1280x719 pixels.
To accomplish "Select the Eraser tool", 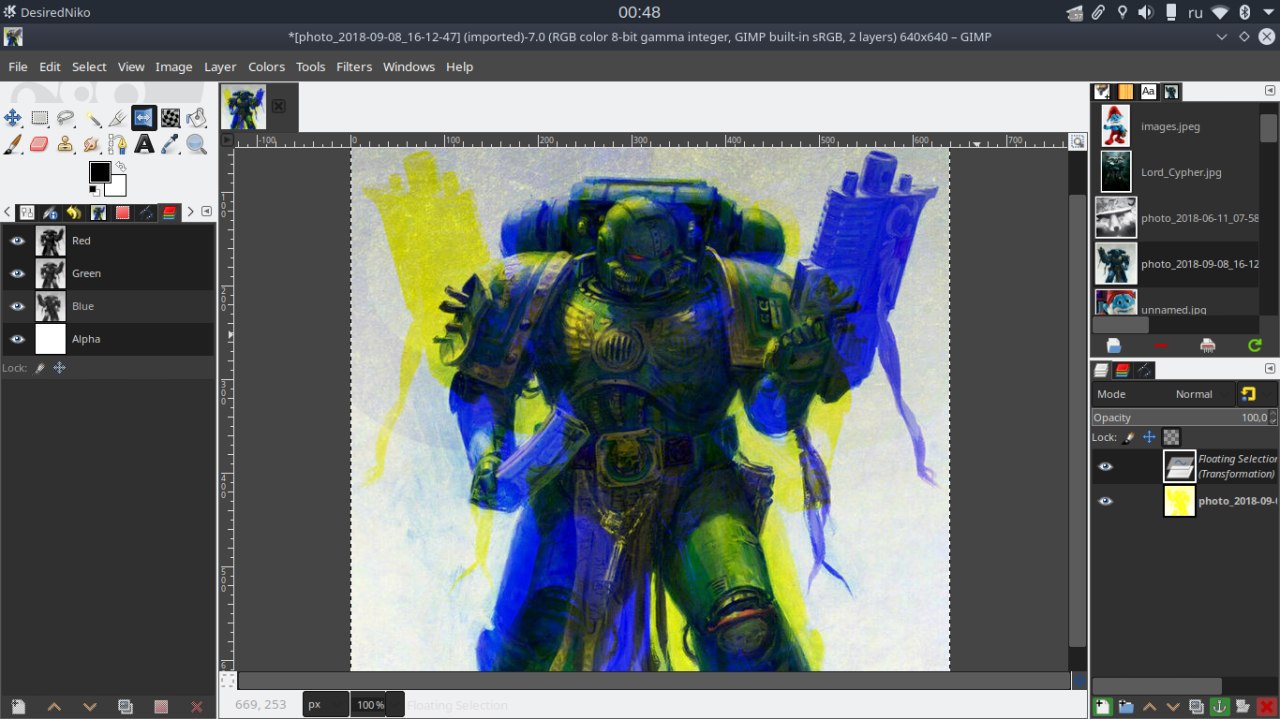I will 40,144.
